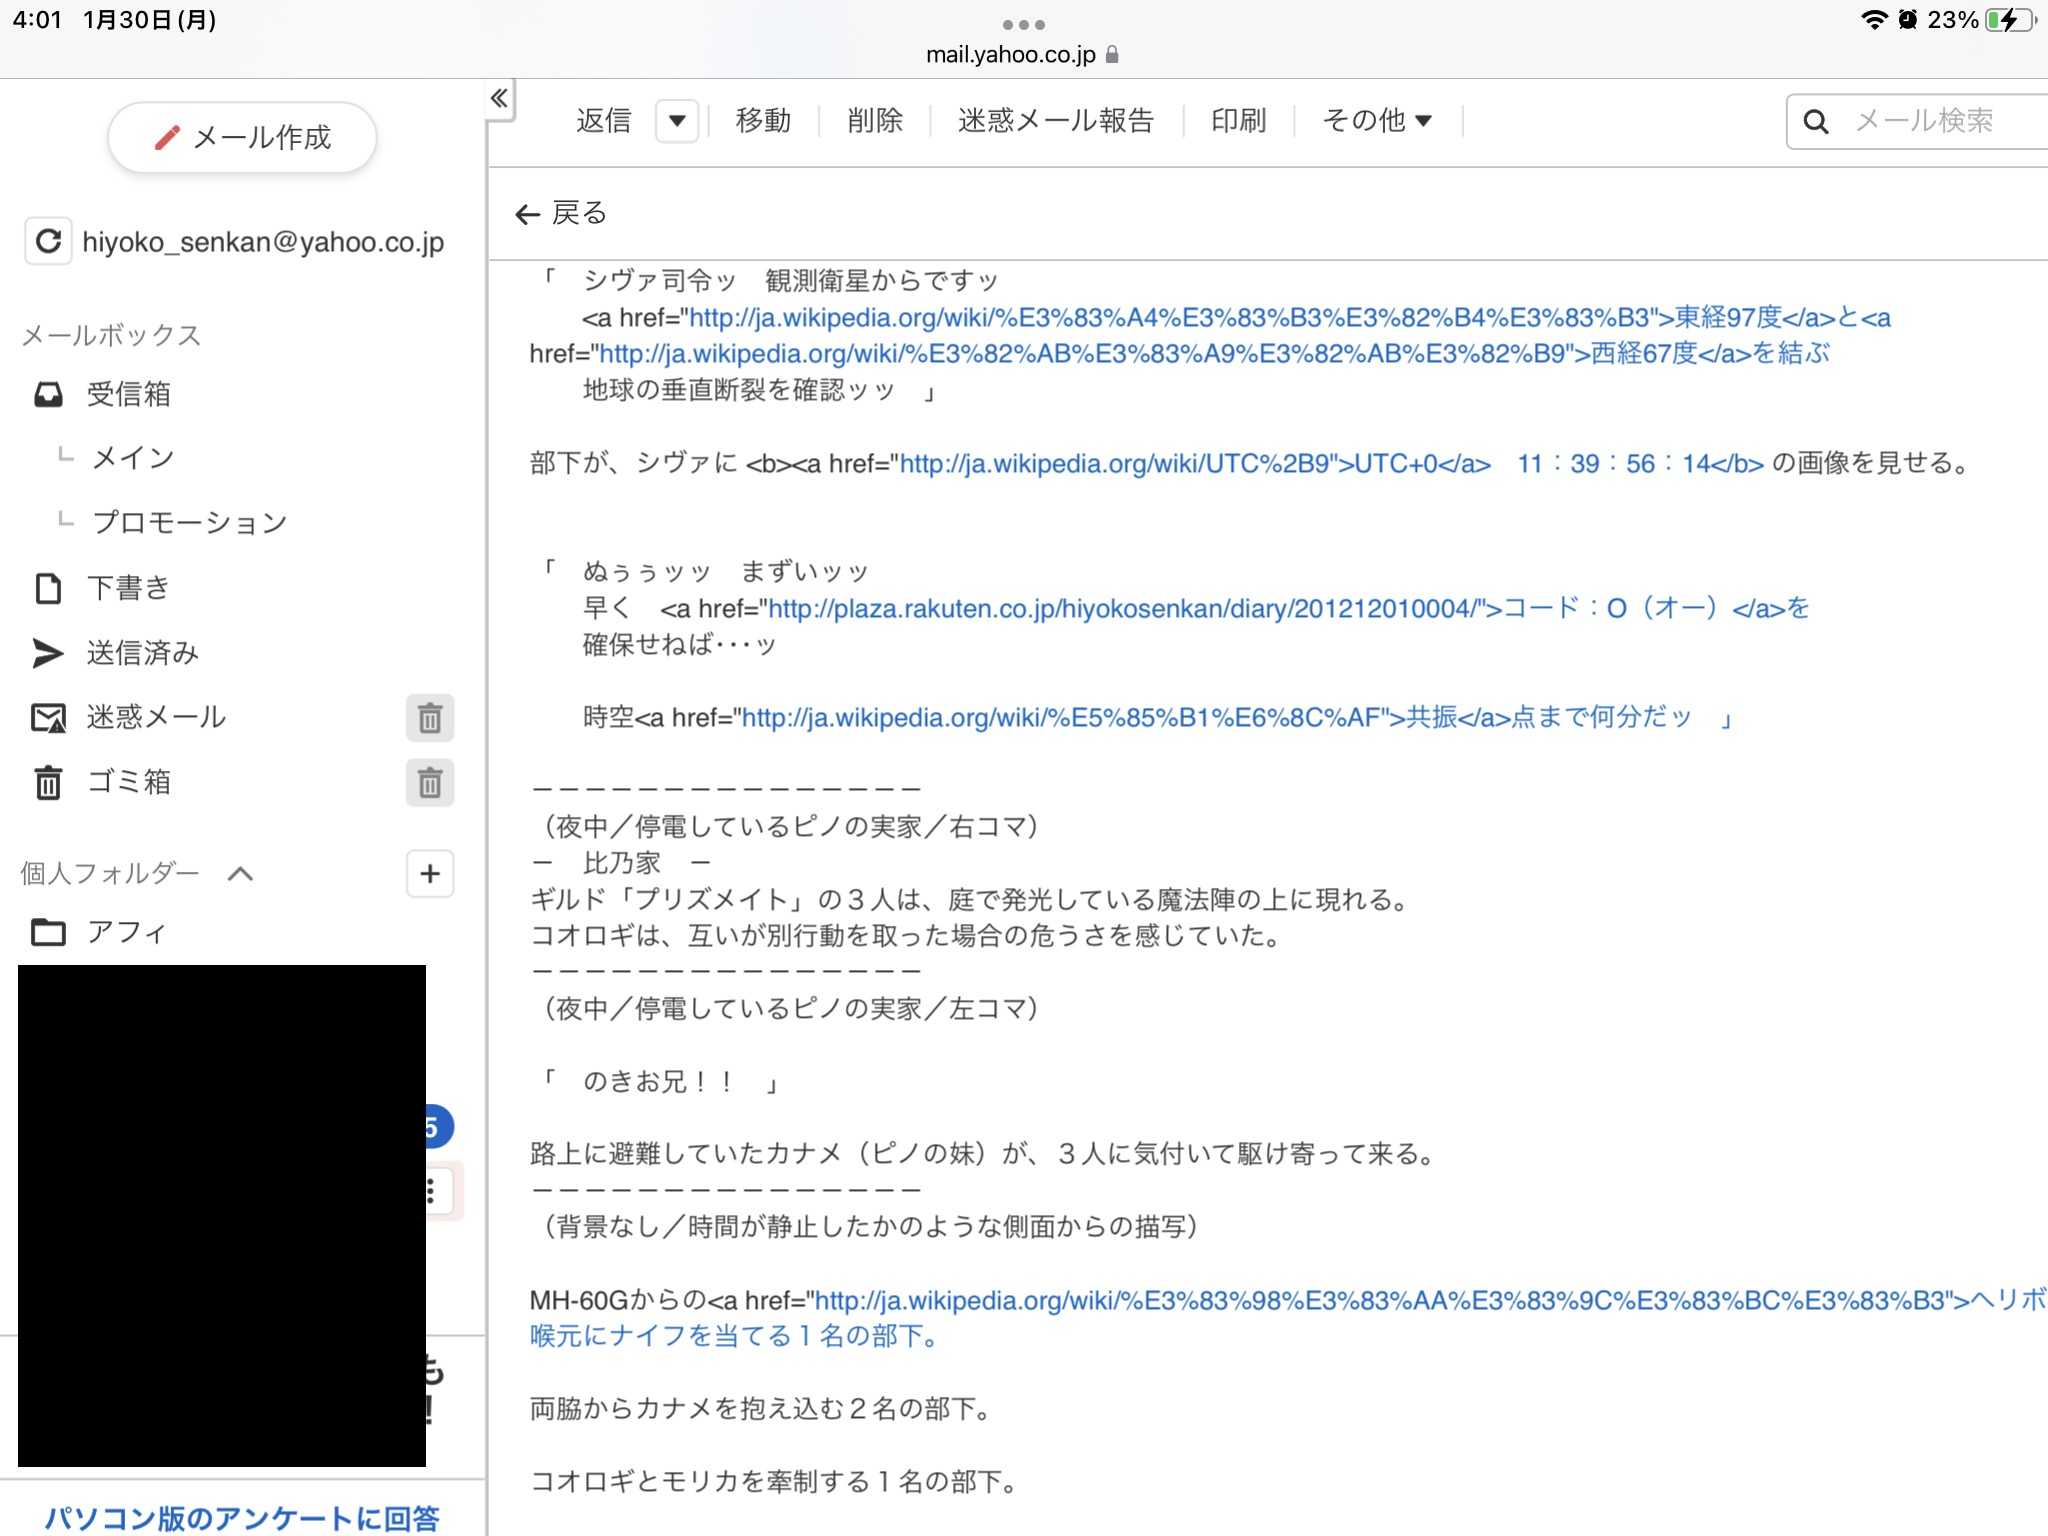
Task: Empty spam folder using trash icon
Action: tap(430, 718)
